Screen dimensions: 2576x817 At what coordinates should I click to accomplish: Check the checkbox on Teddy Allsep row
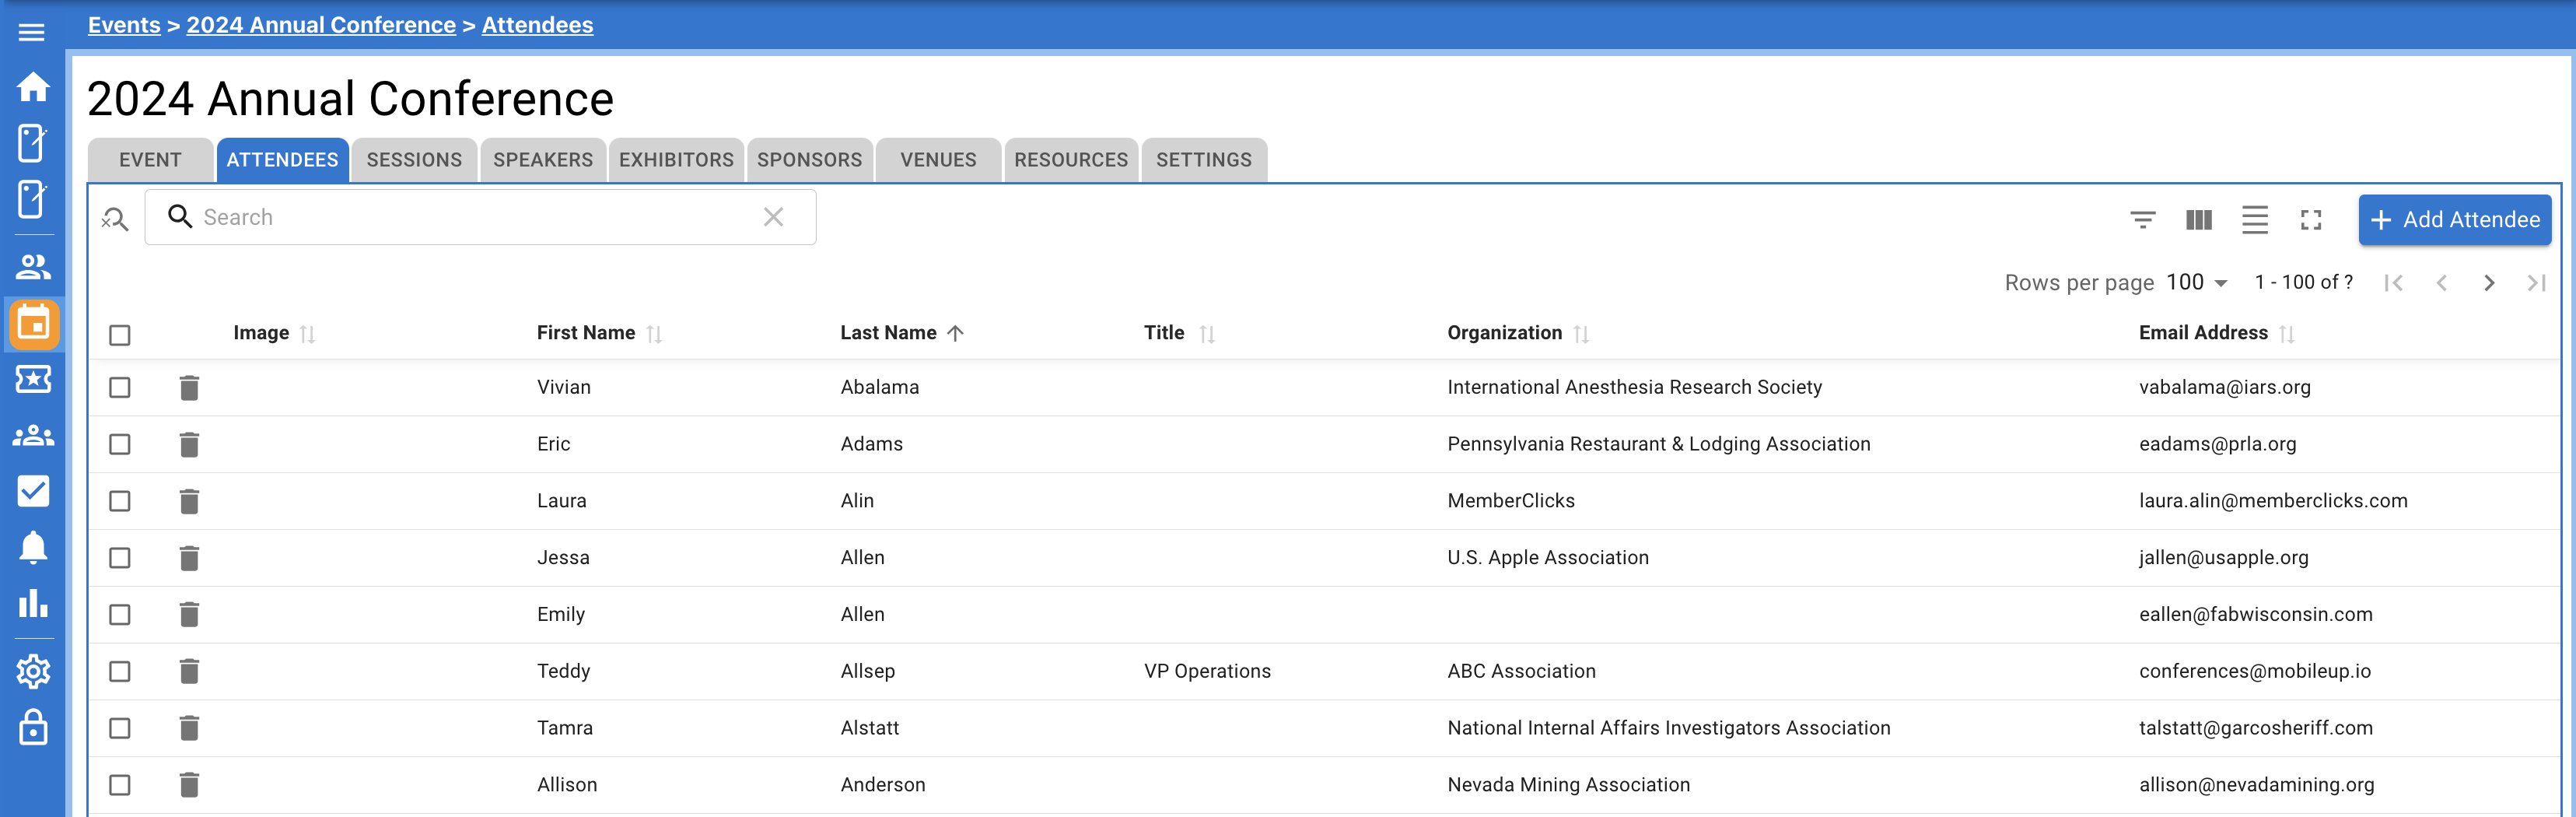[119, 671]
